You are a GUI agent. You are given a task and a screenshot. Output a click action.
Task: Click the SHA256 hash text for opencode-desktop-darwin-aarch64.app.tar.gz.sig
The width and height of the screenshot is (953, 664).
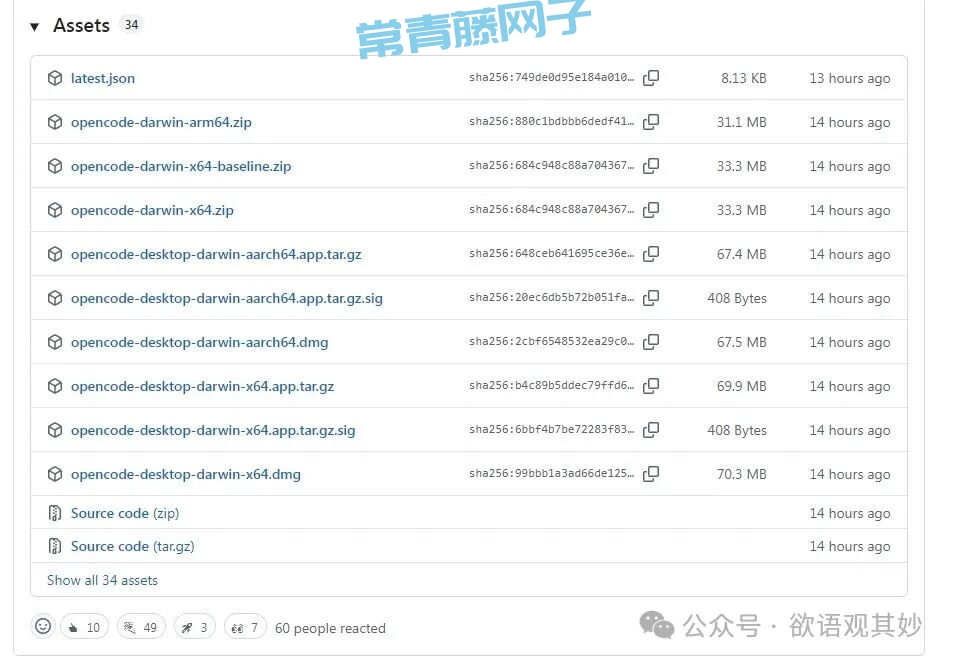point(551,298)
